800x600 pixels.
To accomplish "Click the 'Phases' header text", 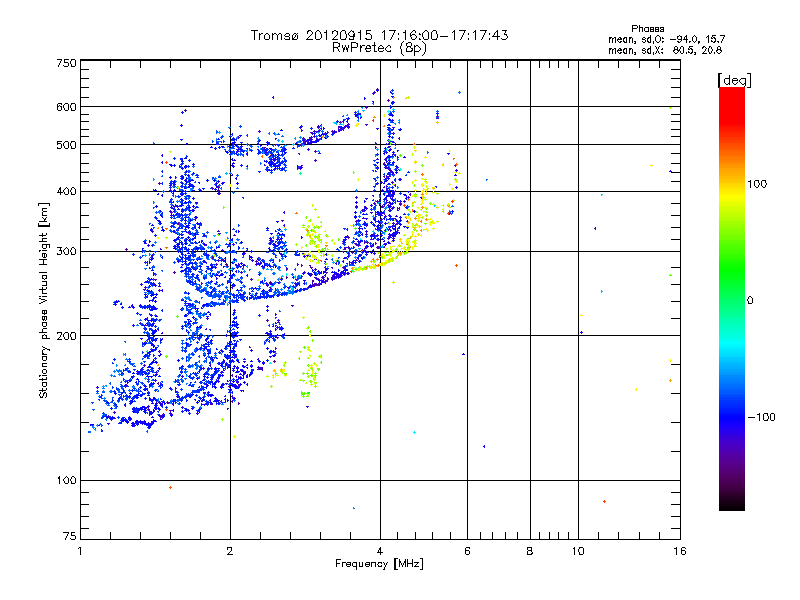I will [x=647, y=29].
